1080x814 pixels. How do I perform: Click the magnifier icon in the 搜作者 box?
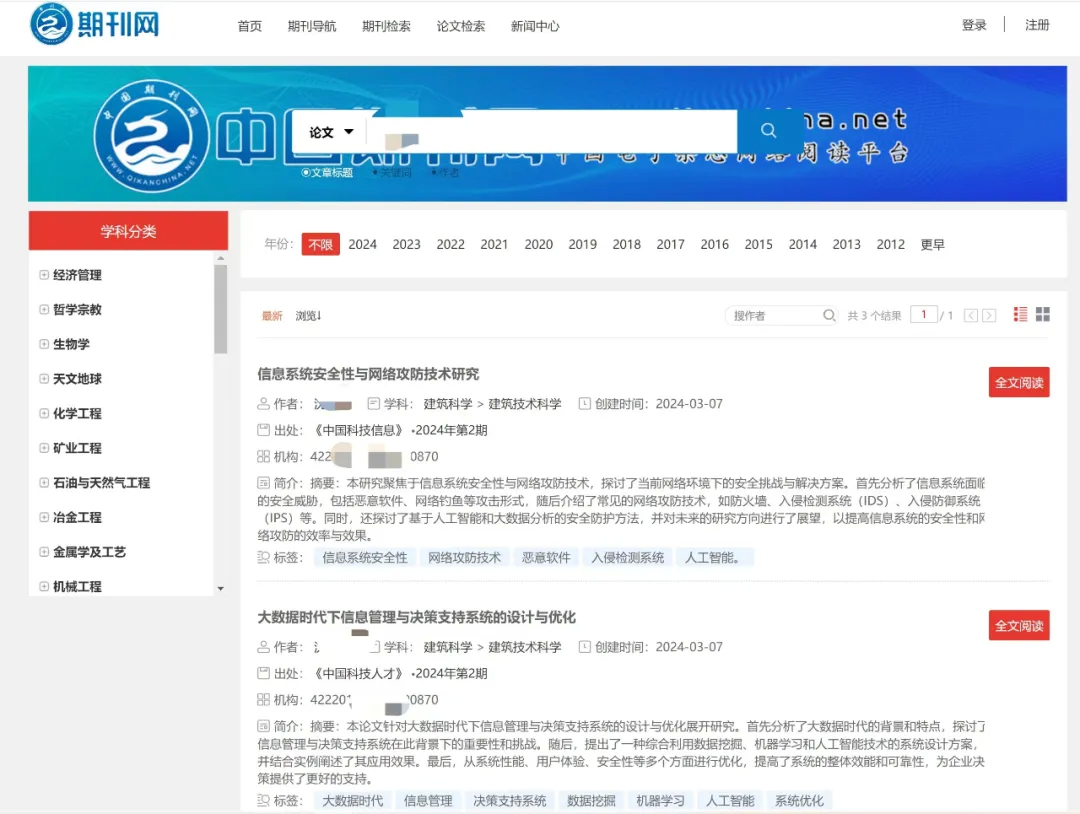click(x=828, y=313)
